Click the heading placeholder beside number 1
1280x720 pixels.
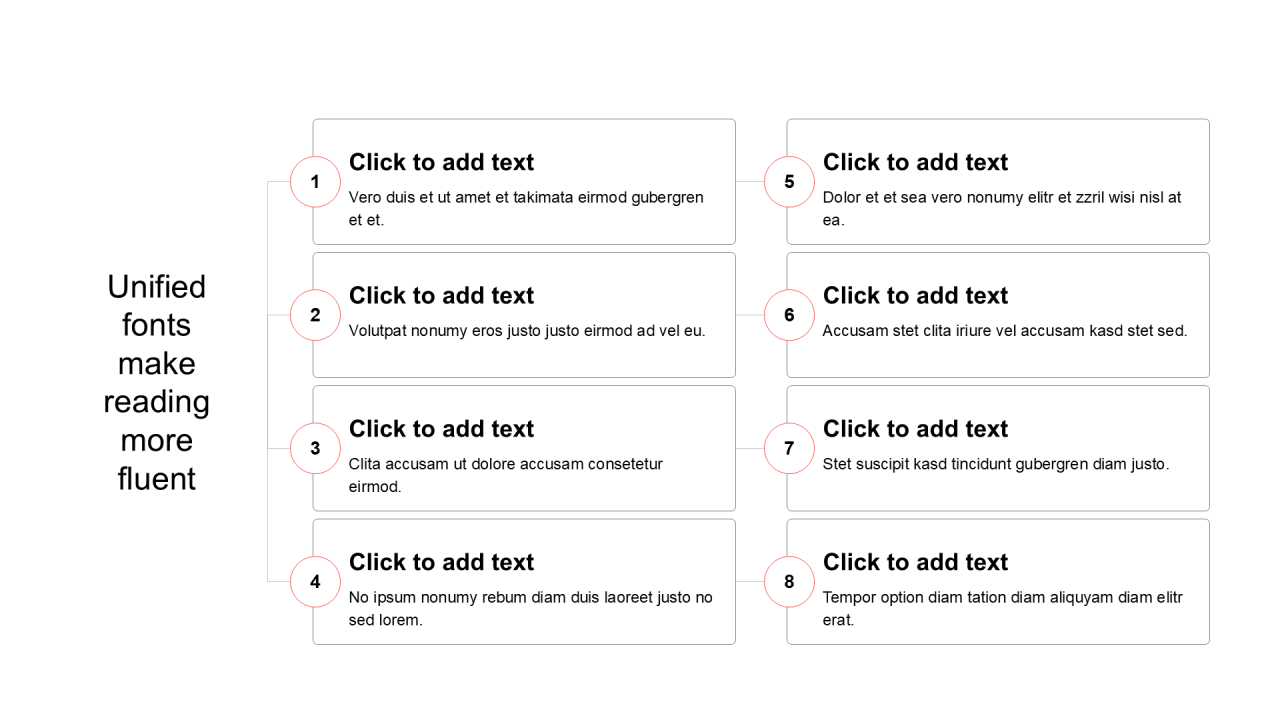(x=441, y=162)
